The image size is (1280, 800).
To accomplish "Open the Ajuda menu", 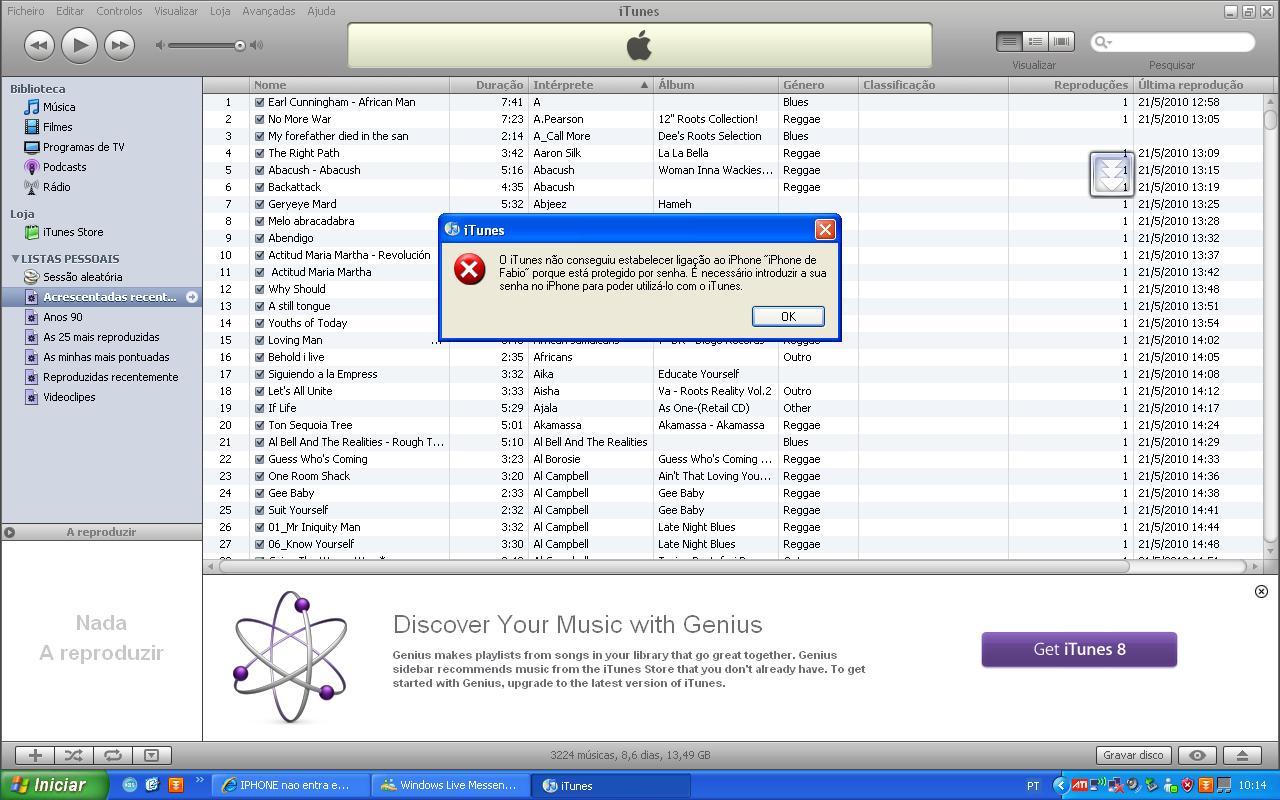I will (321, 11).
